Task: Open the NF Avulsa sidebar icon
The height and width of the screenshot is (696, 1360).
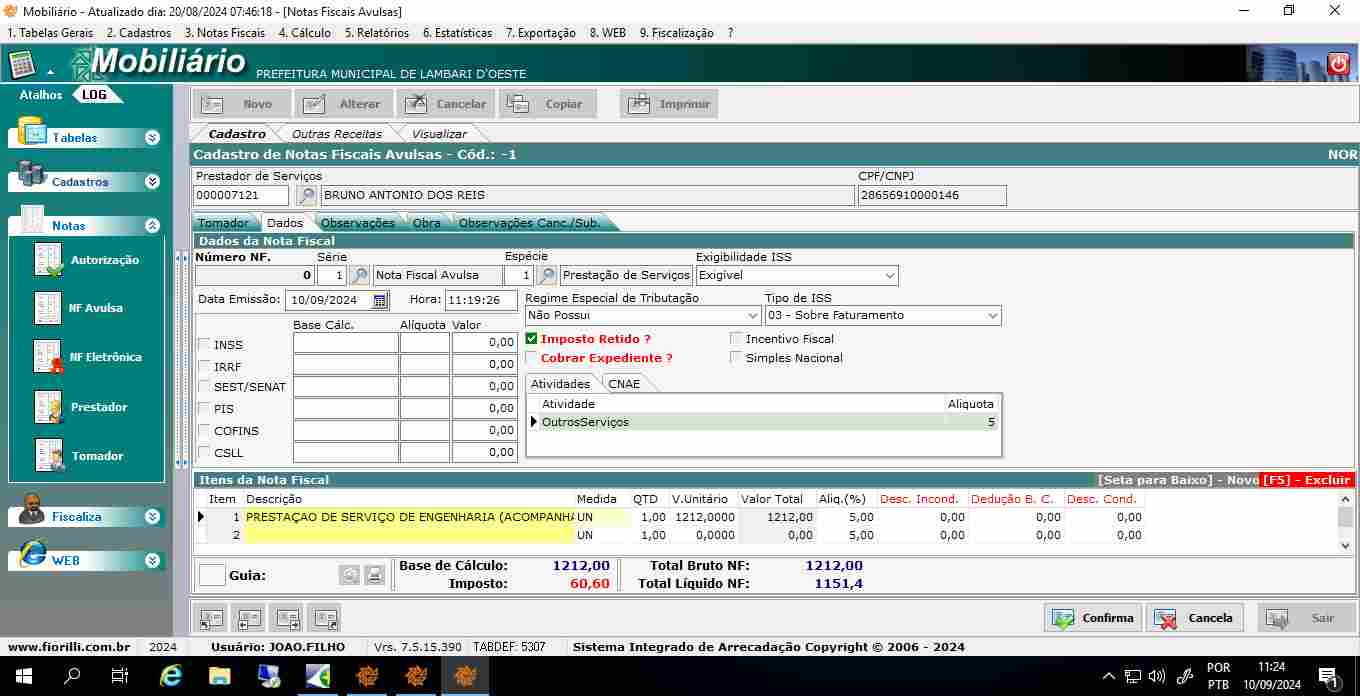Action: pyautogui.click(x=48, y=308)
